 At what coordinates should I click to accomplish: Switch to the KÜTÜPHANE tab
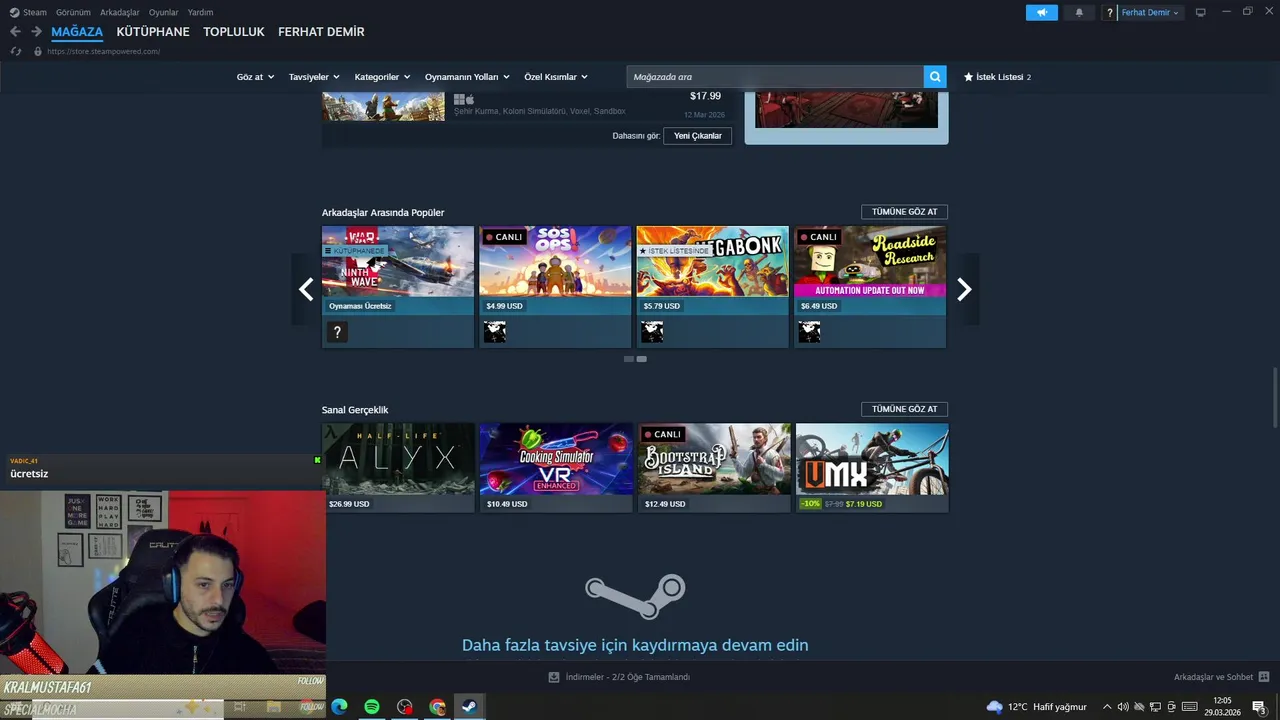(x=153, y=32)
